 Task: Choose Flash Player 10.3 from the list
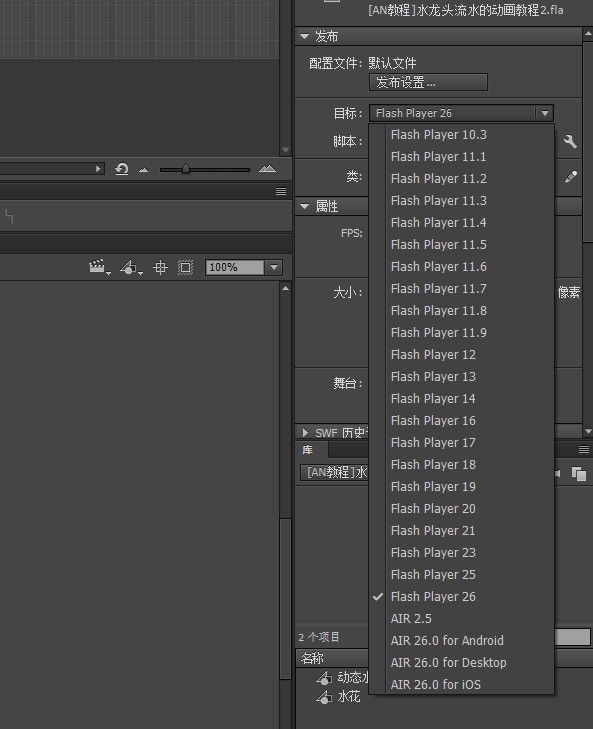click(x=470, y=135)
